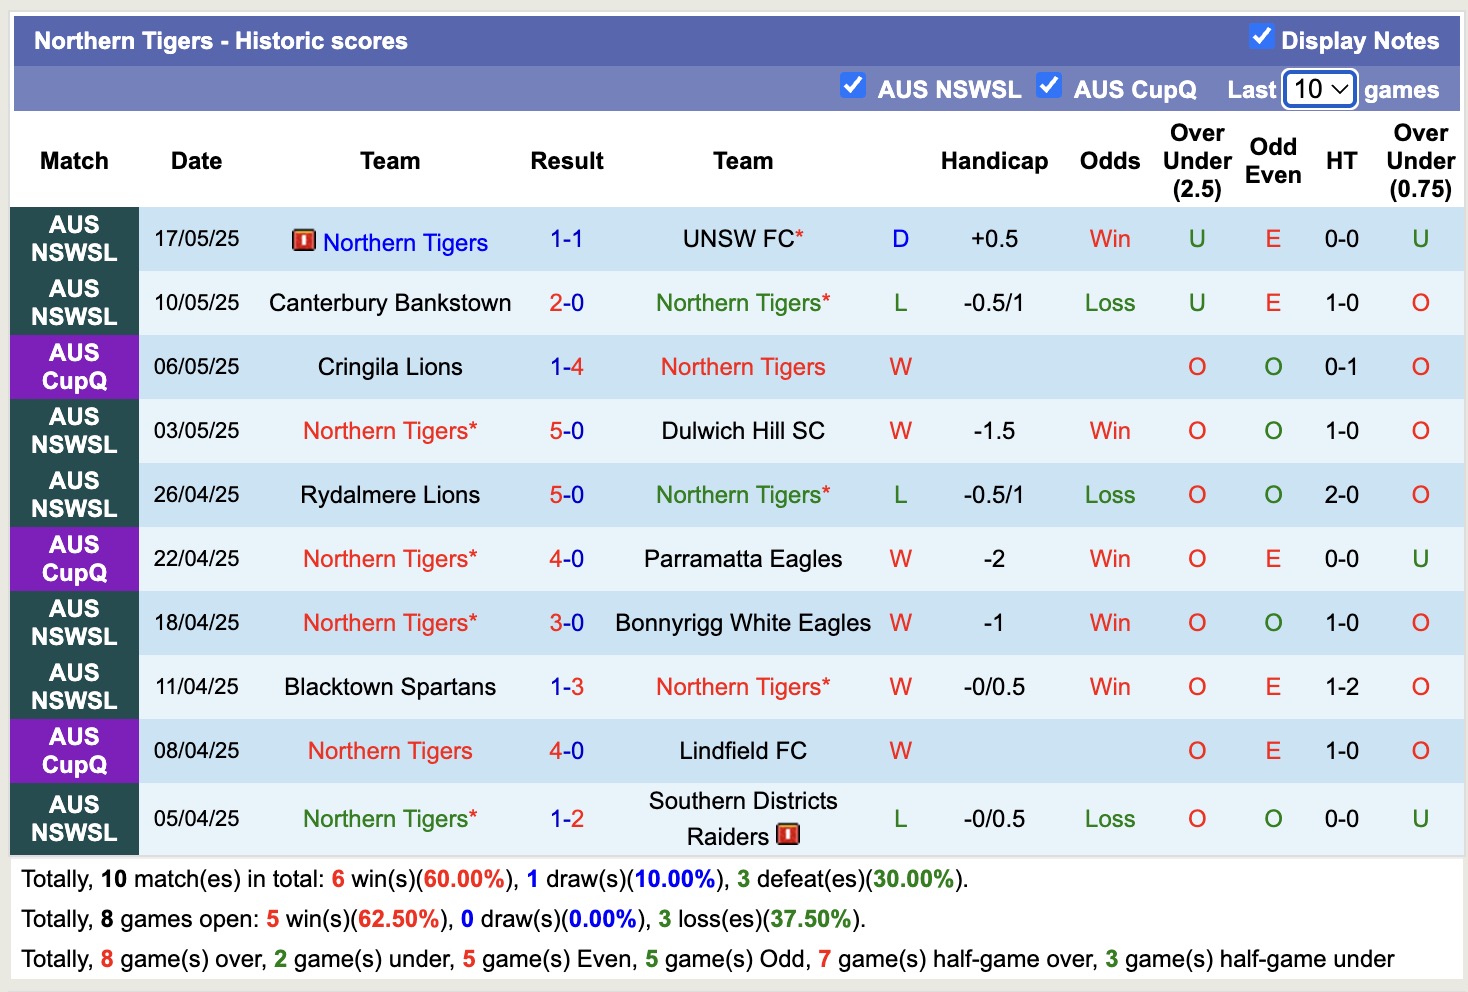The width and height of the screenshot is (1468, 992).
Task: Open 1-1 score of the UNSW FC match
Action: [x=566, y=239]
